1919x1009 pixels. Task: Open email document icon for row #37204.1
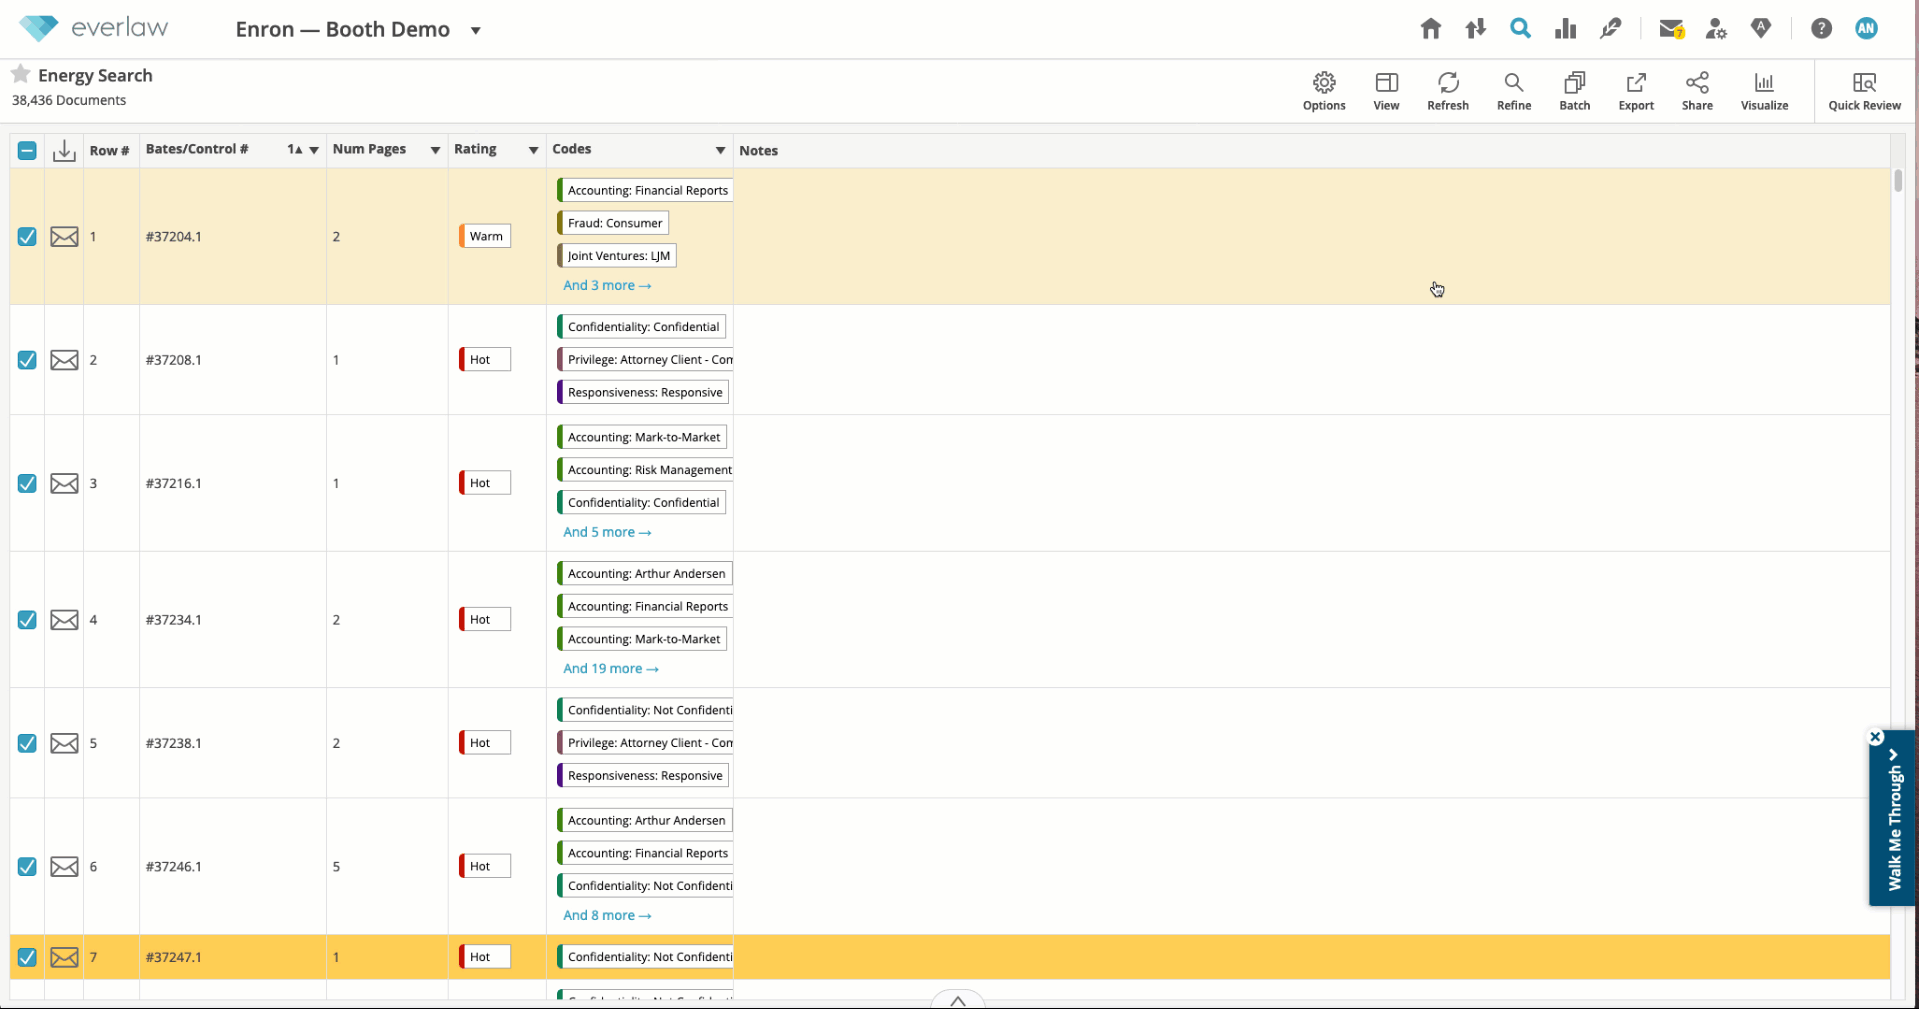pos(64,237)
